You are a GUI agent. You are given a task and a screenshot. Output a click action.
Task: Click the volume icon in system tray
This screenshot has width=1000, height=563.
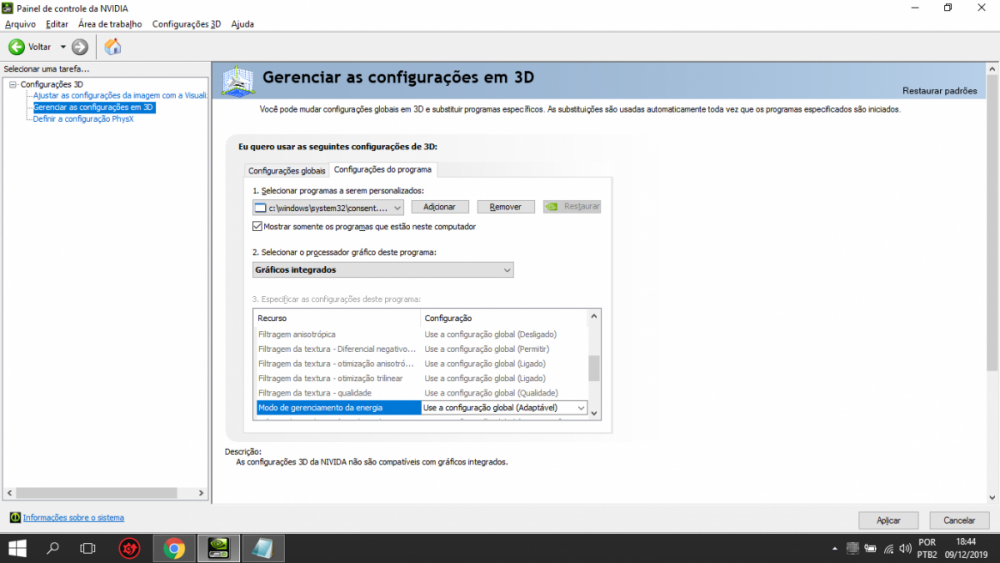[x=906, y=548]
